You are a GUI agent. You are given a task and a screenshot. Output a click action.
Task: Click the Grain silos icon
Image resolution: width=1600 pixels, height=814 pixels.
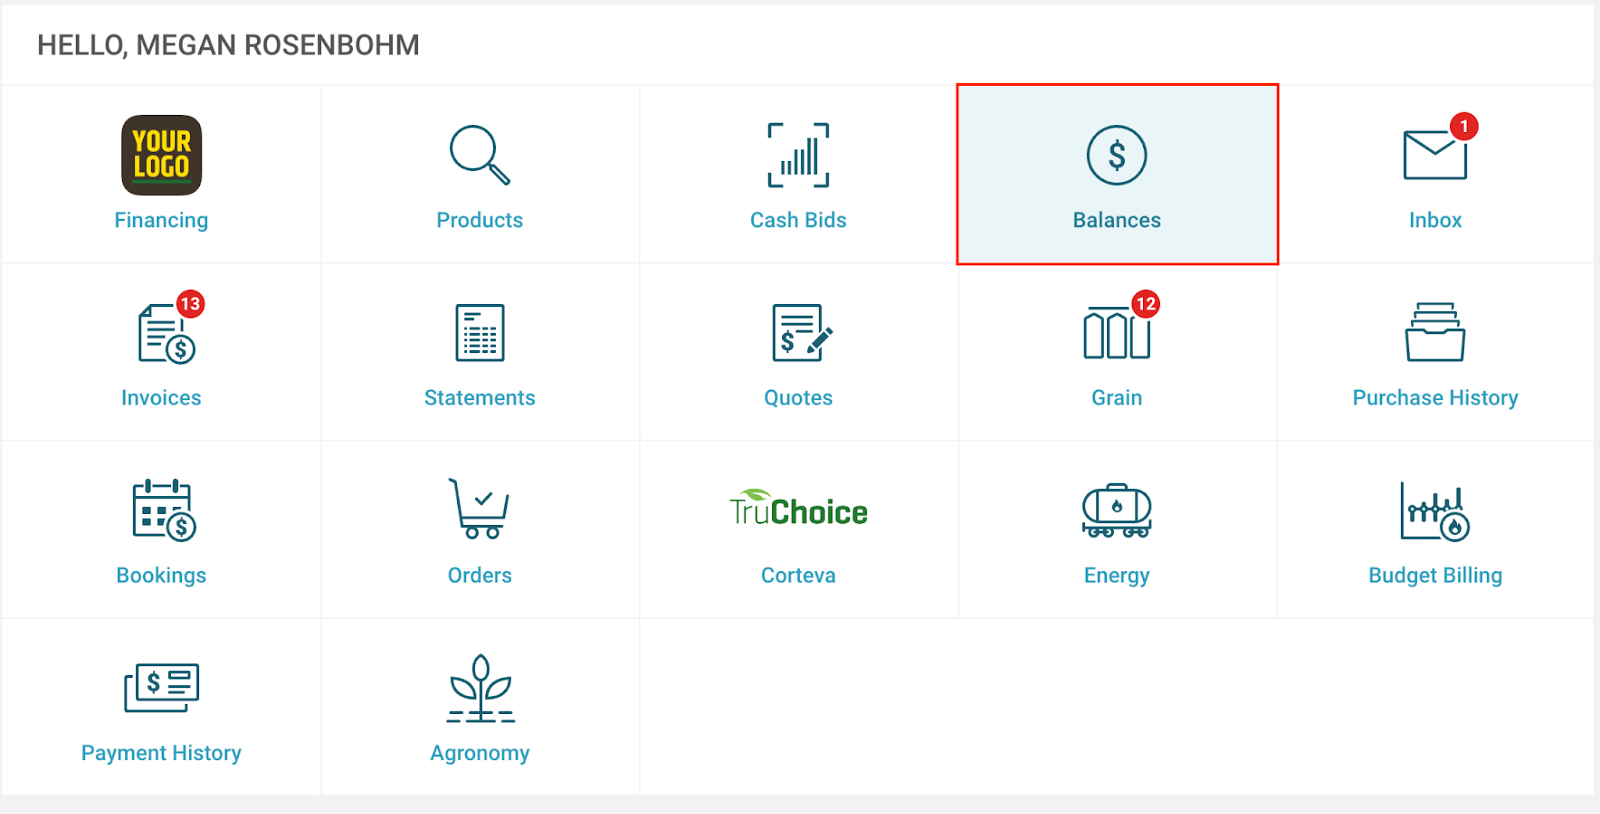(1117, 333)
